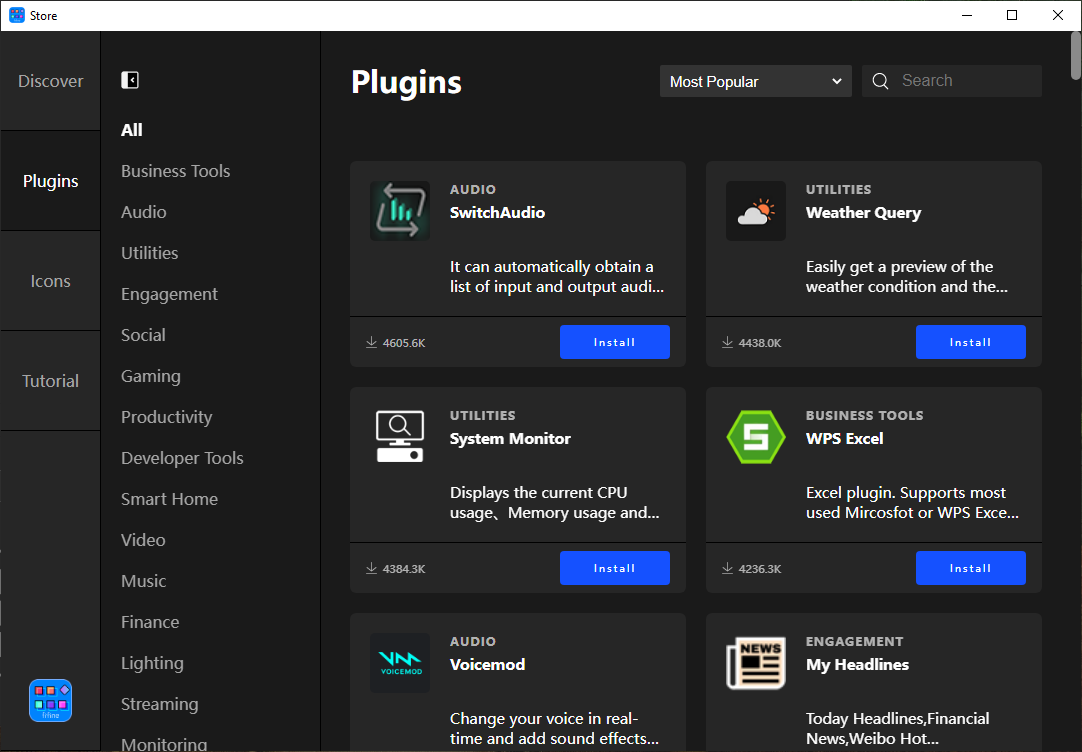This screenshot has height=752, width=1082.
Task: Select the All category
Action: (x=132, y=130)
